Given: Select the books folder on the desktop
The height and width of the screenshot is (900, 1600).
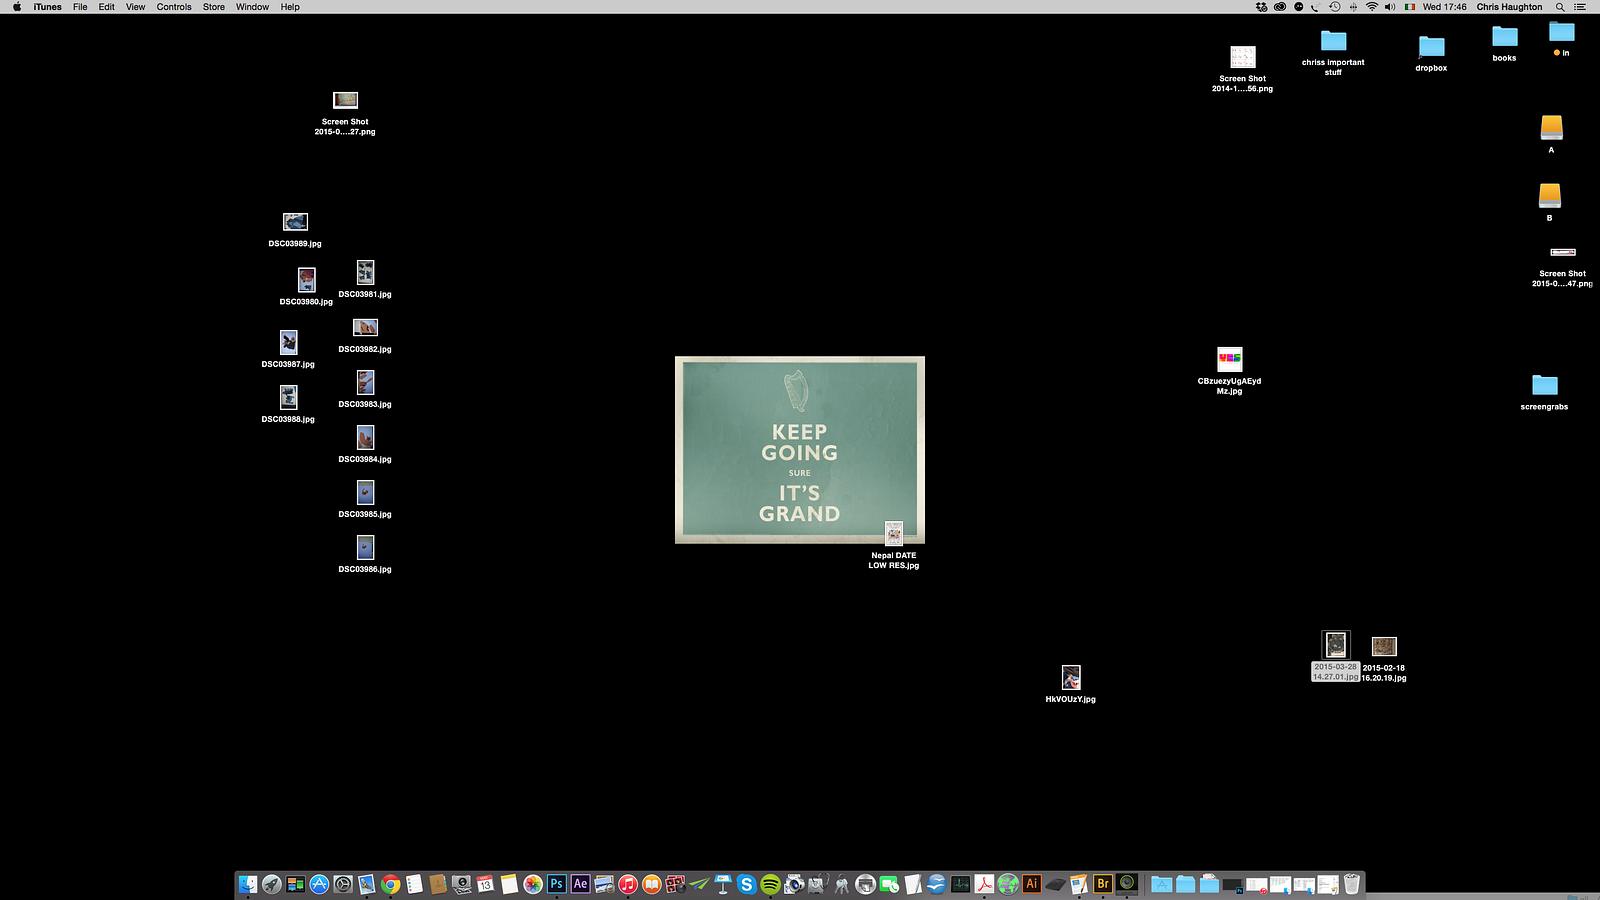Looking at the screenshot, I should pyautogui.click(x=1504, y=44).
